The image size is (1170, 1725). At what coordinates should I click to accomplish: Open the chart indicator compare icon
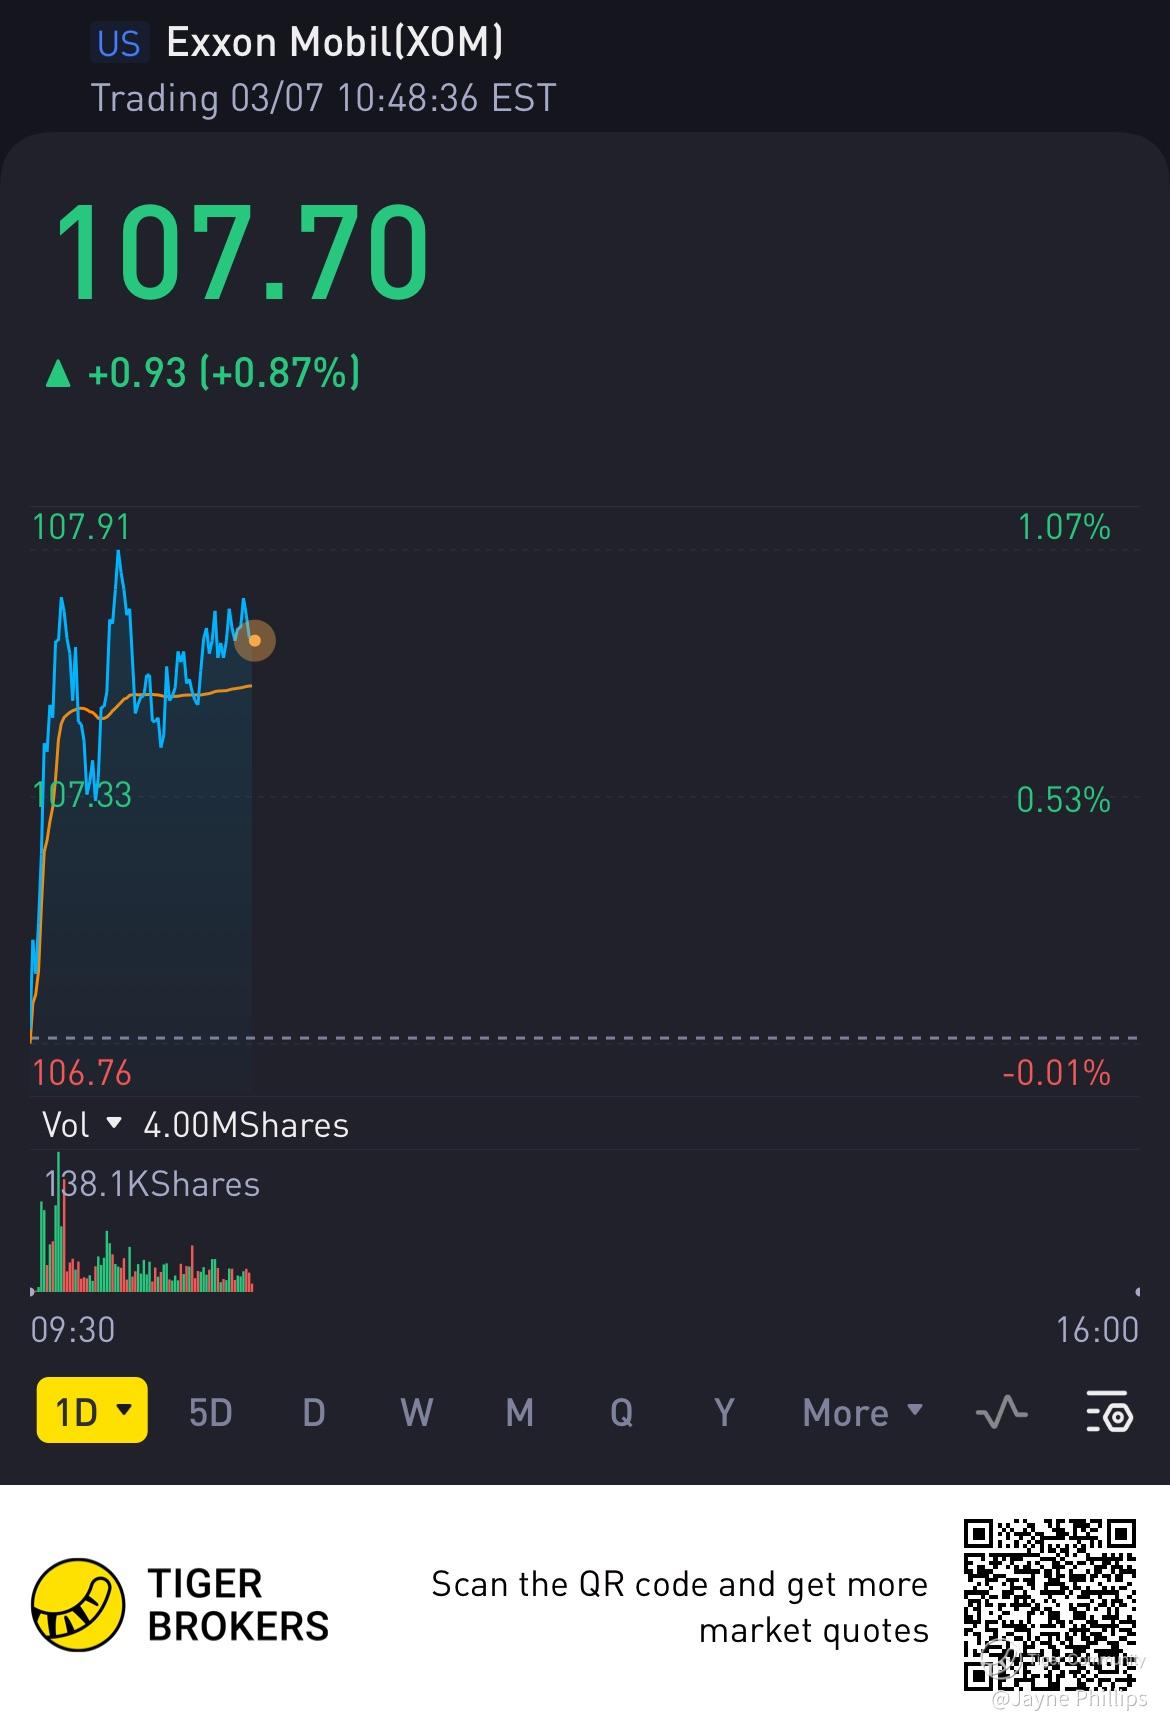[x=1001, y=1412]
